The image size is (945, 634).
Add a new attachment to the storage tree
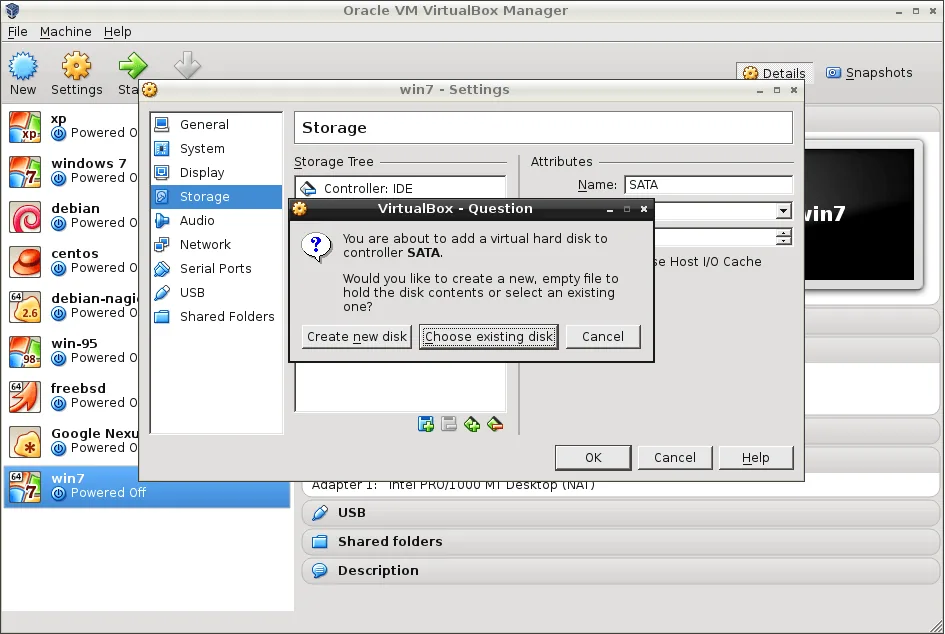click(471, 424)
